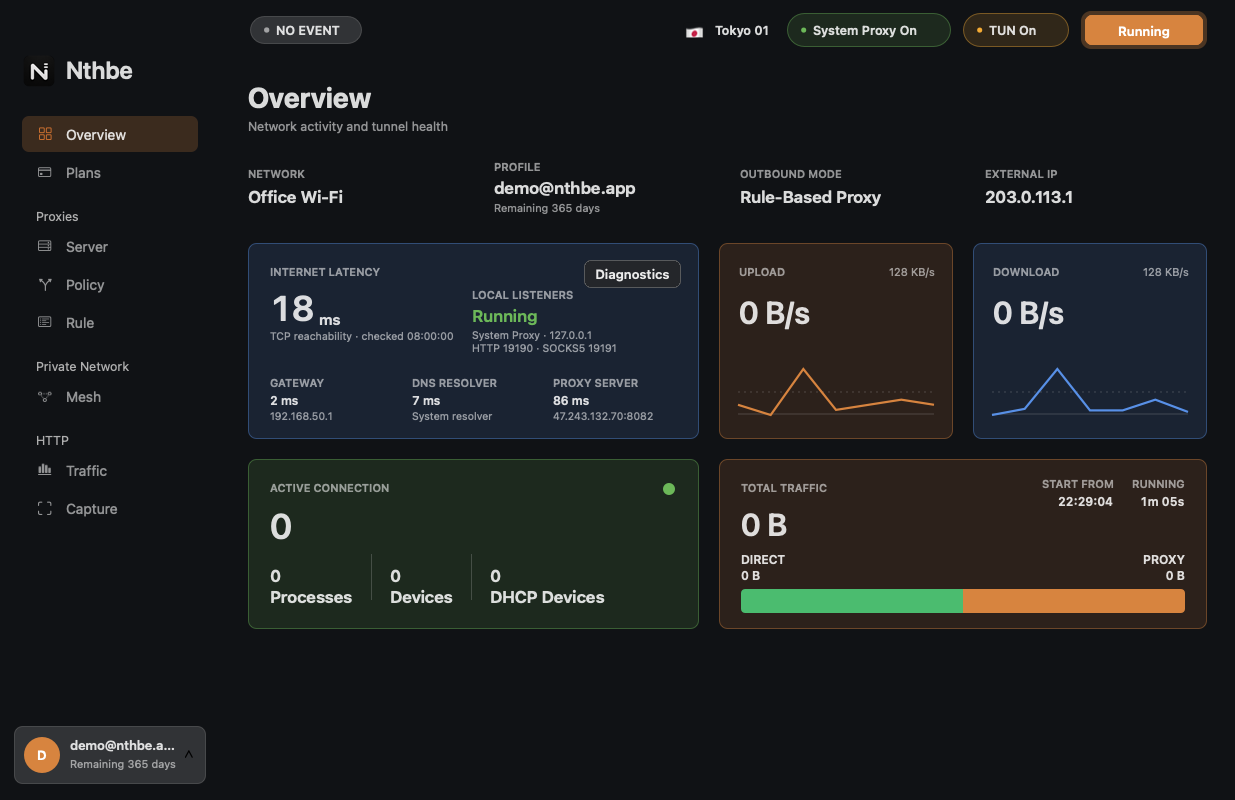Click the Overview page heading
The image size is (1235, 800).
click(x=310, y=98)
